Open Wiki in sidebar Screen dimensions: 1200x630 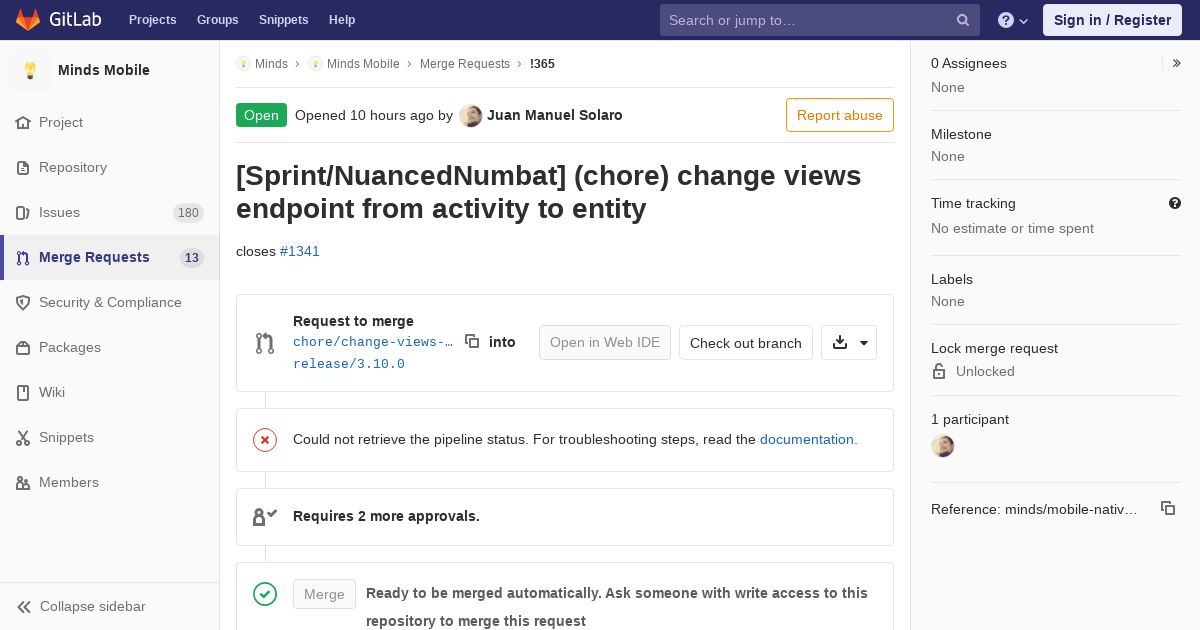110,392
